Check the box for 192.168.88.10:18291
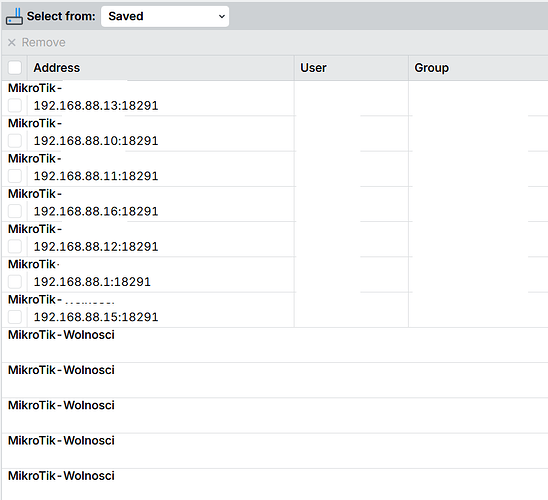Viewport: 548px width, 500px height. coord(15,140)
